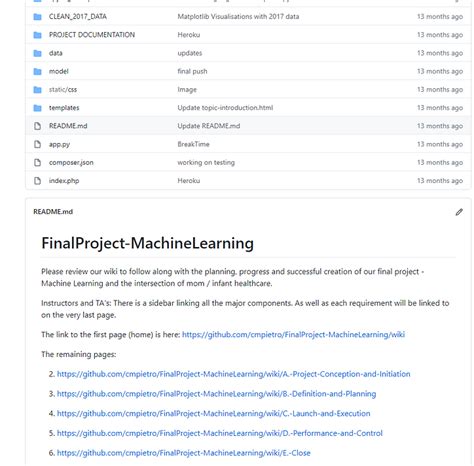
Task: Open the A.-Project-Conception-and-Initiation wiki link
Action: [x=234, y=374]
